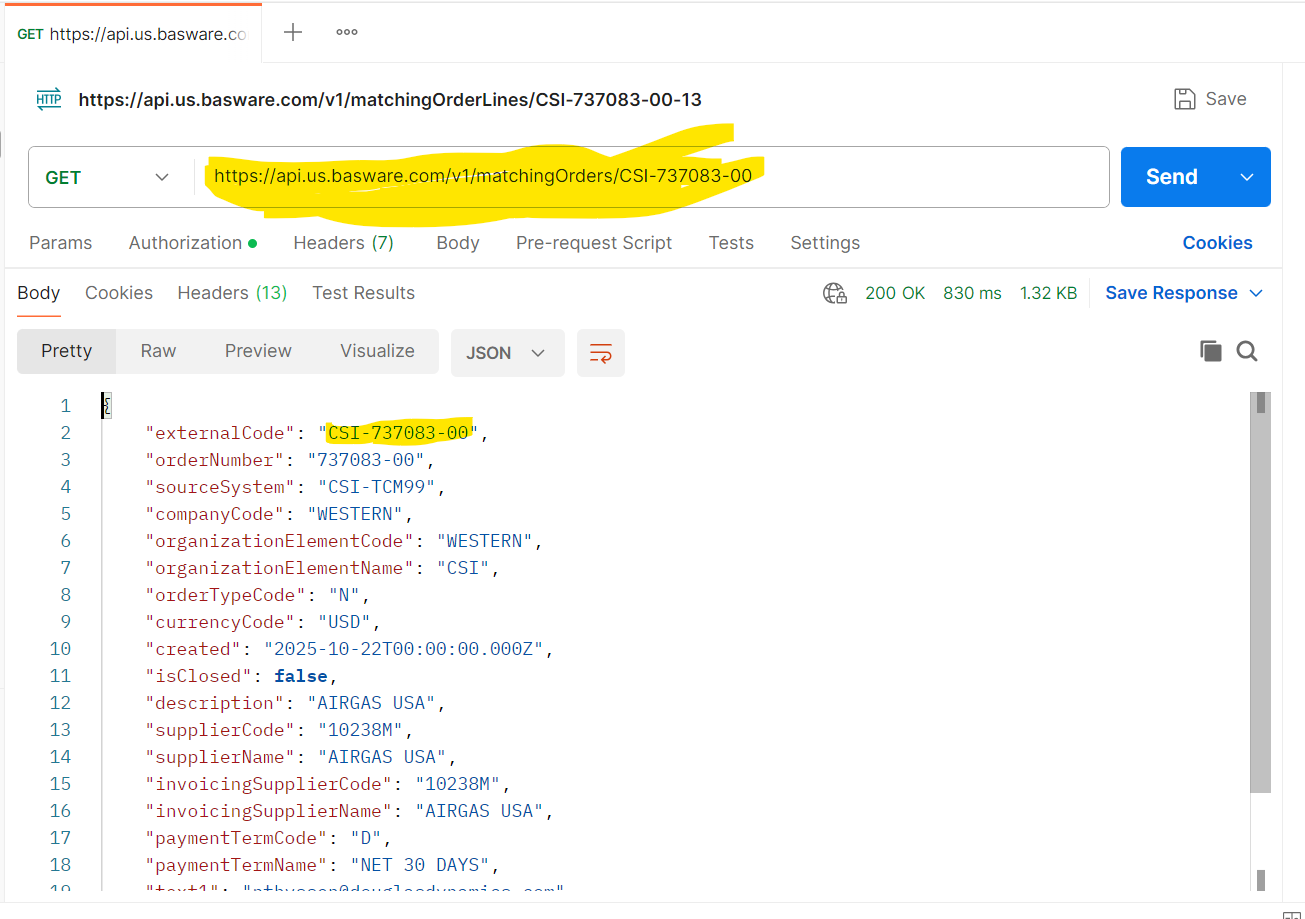Expand the JSON format dropdown
The height and width of the screenshot is (919, 1305).
click(507, 353)
